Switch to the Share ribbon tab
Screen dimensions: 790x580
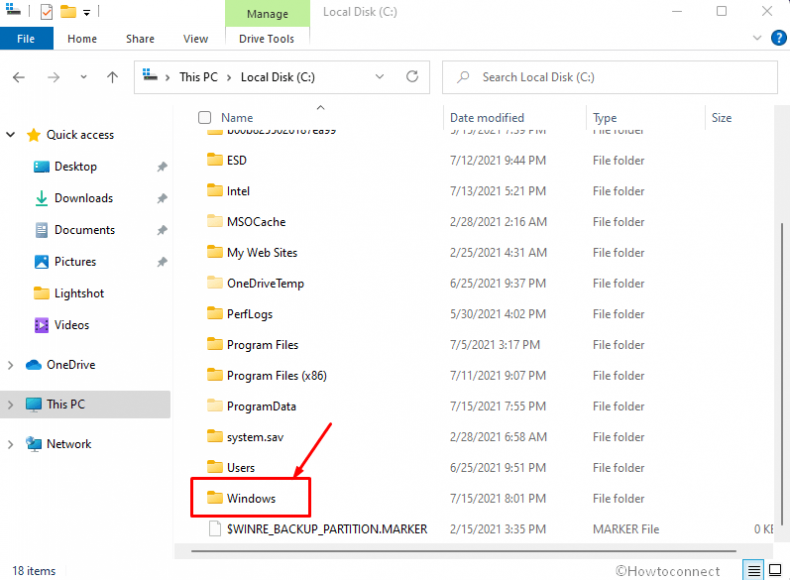pyautogui.click(x=140, y=39)
